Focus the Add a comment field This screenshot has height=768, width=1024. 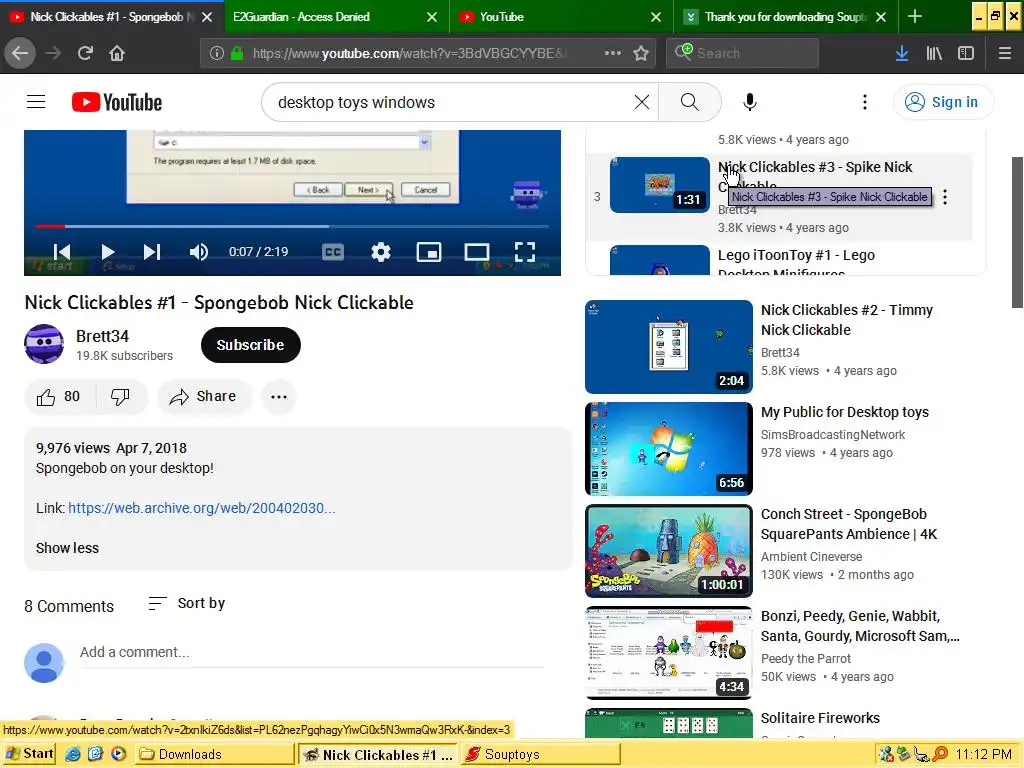312,652
